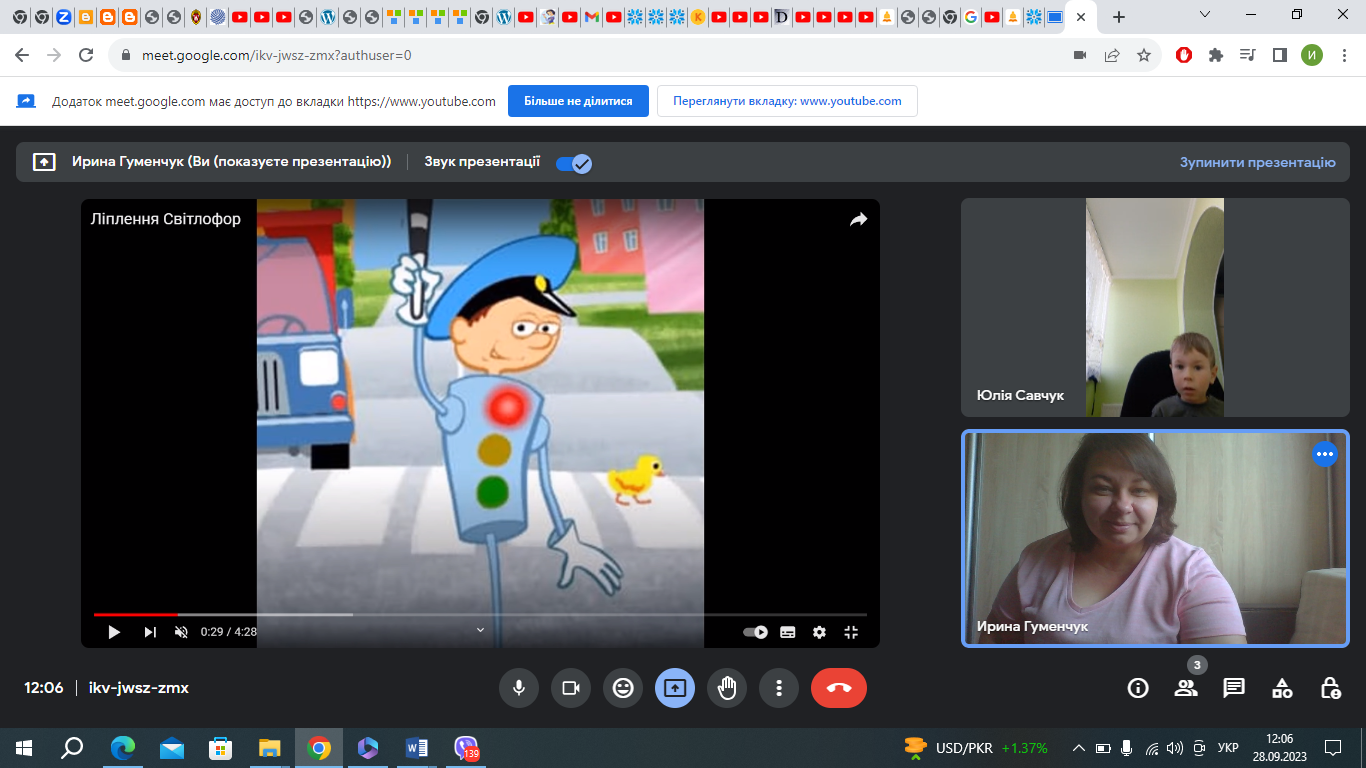Open the emoji reactions button

[x=623, y=688]
